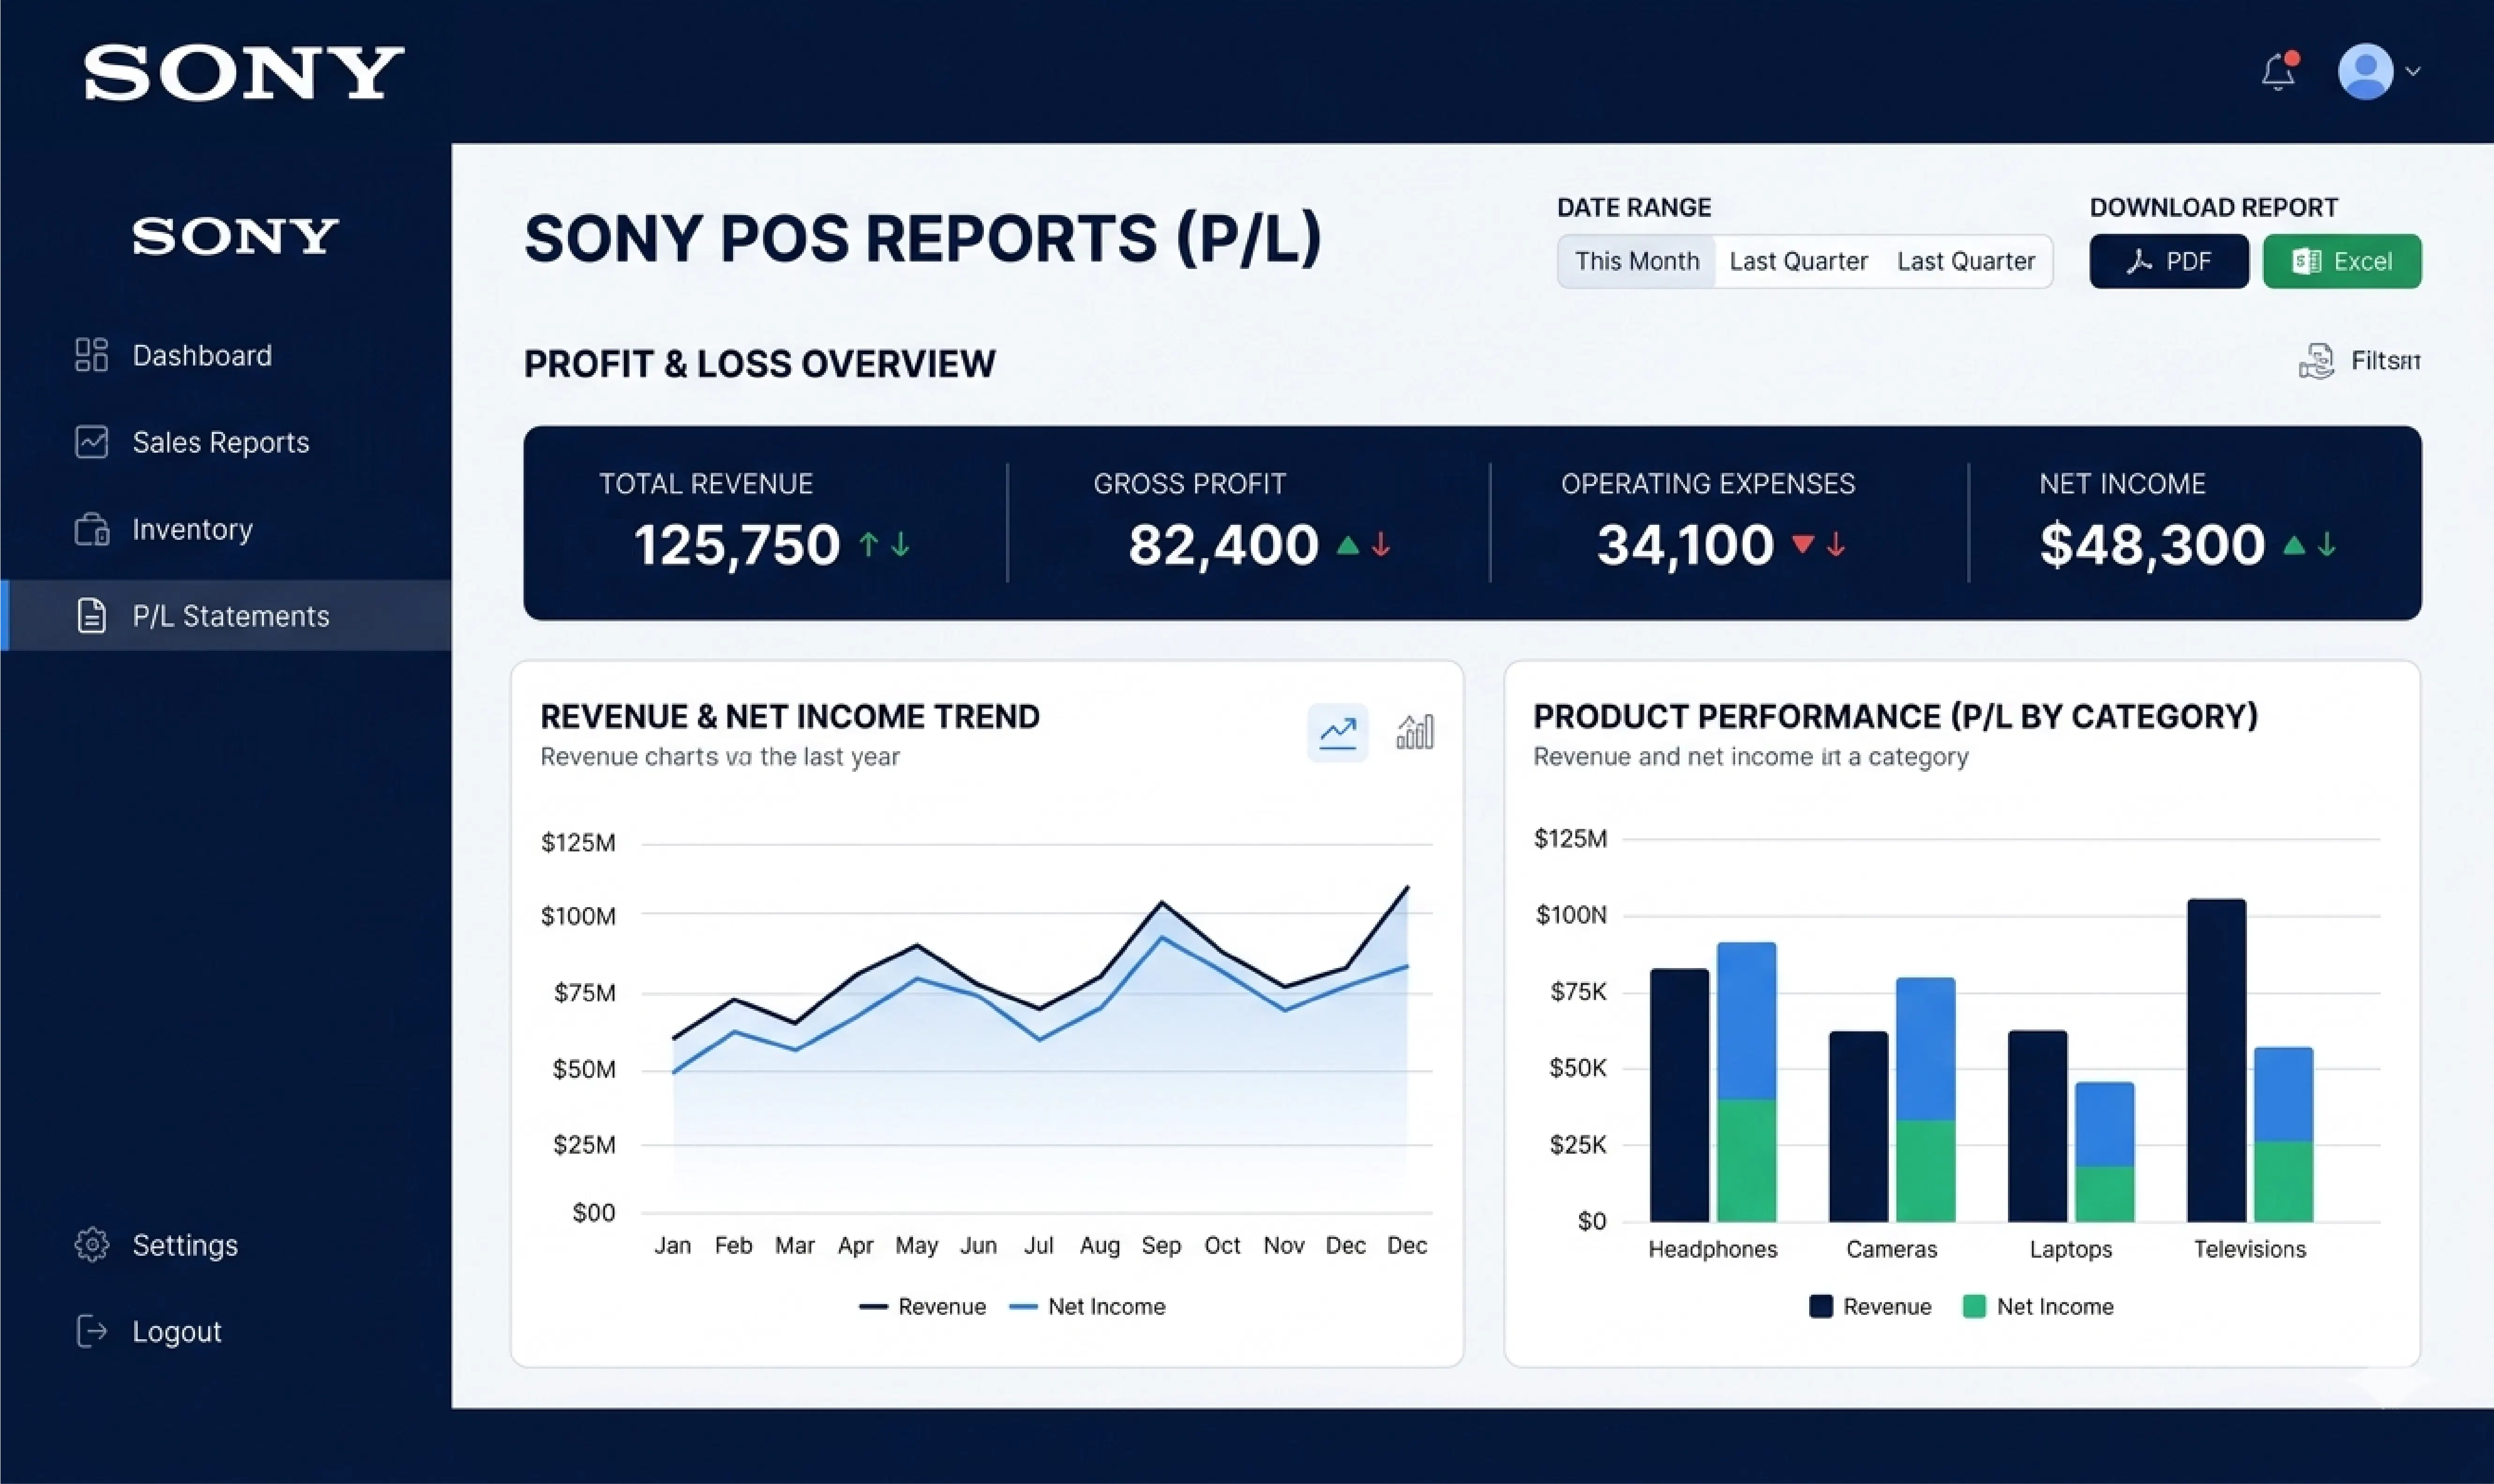Expand the user menu chevron
Screen dimensions: 2494x1484
(x=2413, y=72)
